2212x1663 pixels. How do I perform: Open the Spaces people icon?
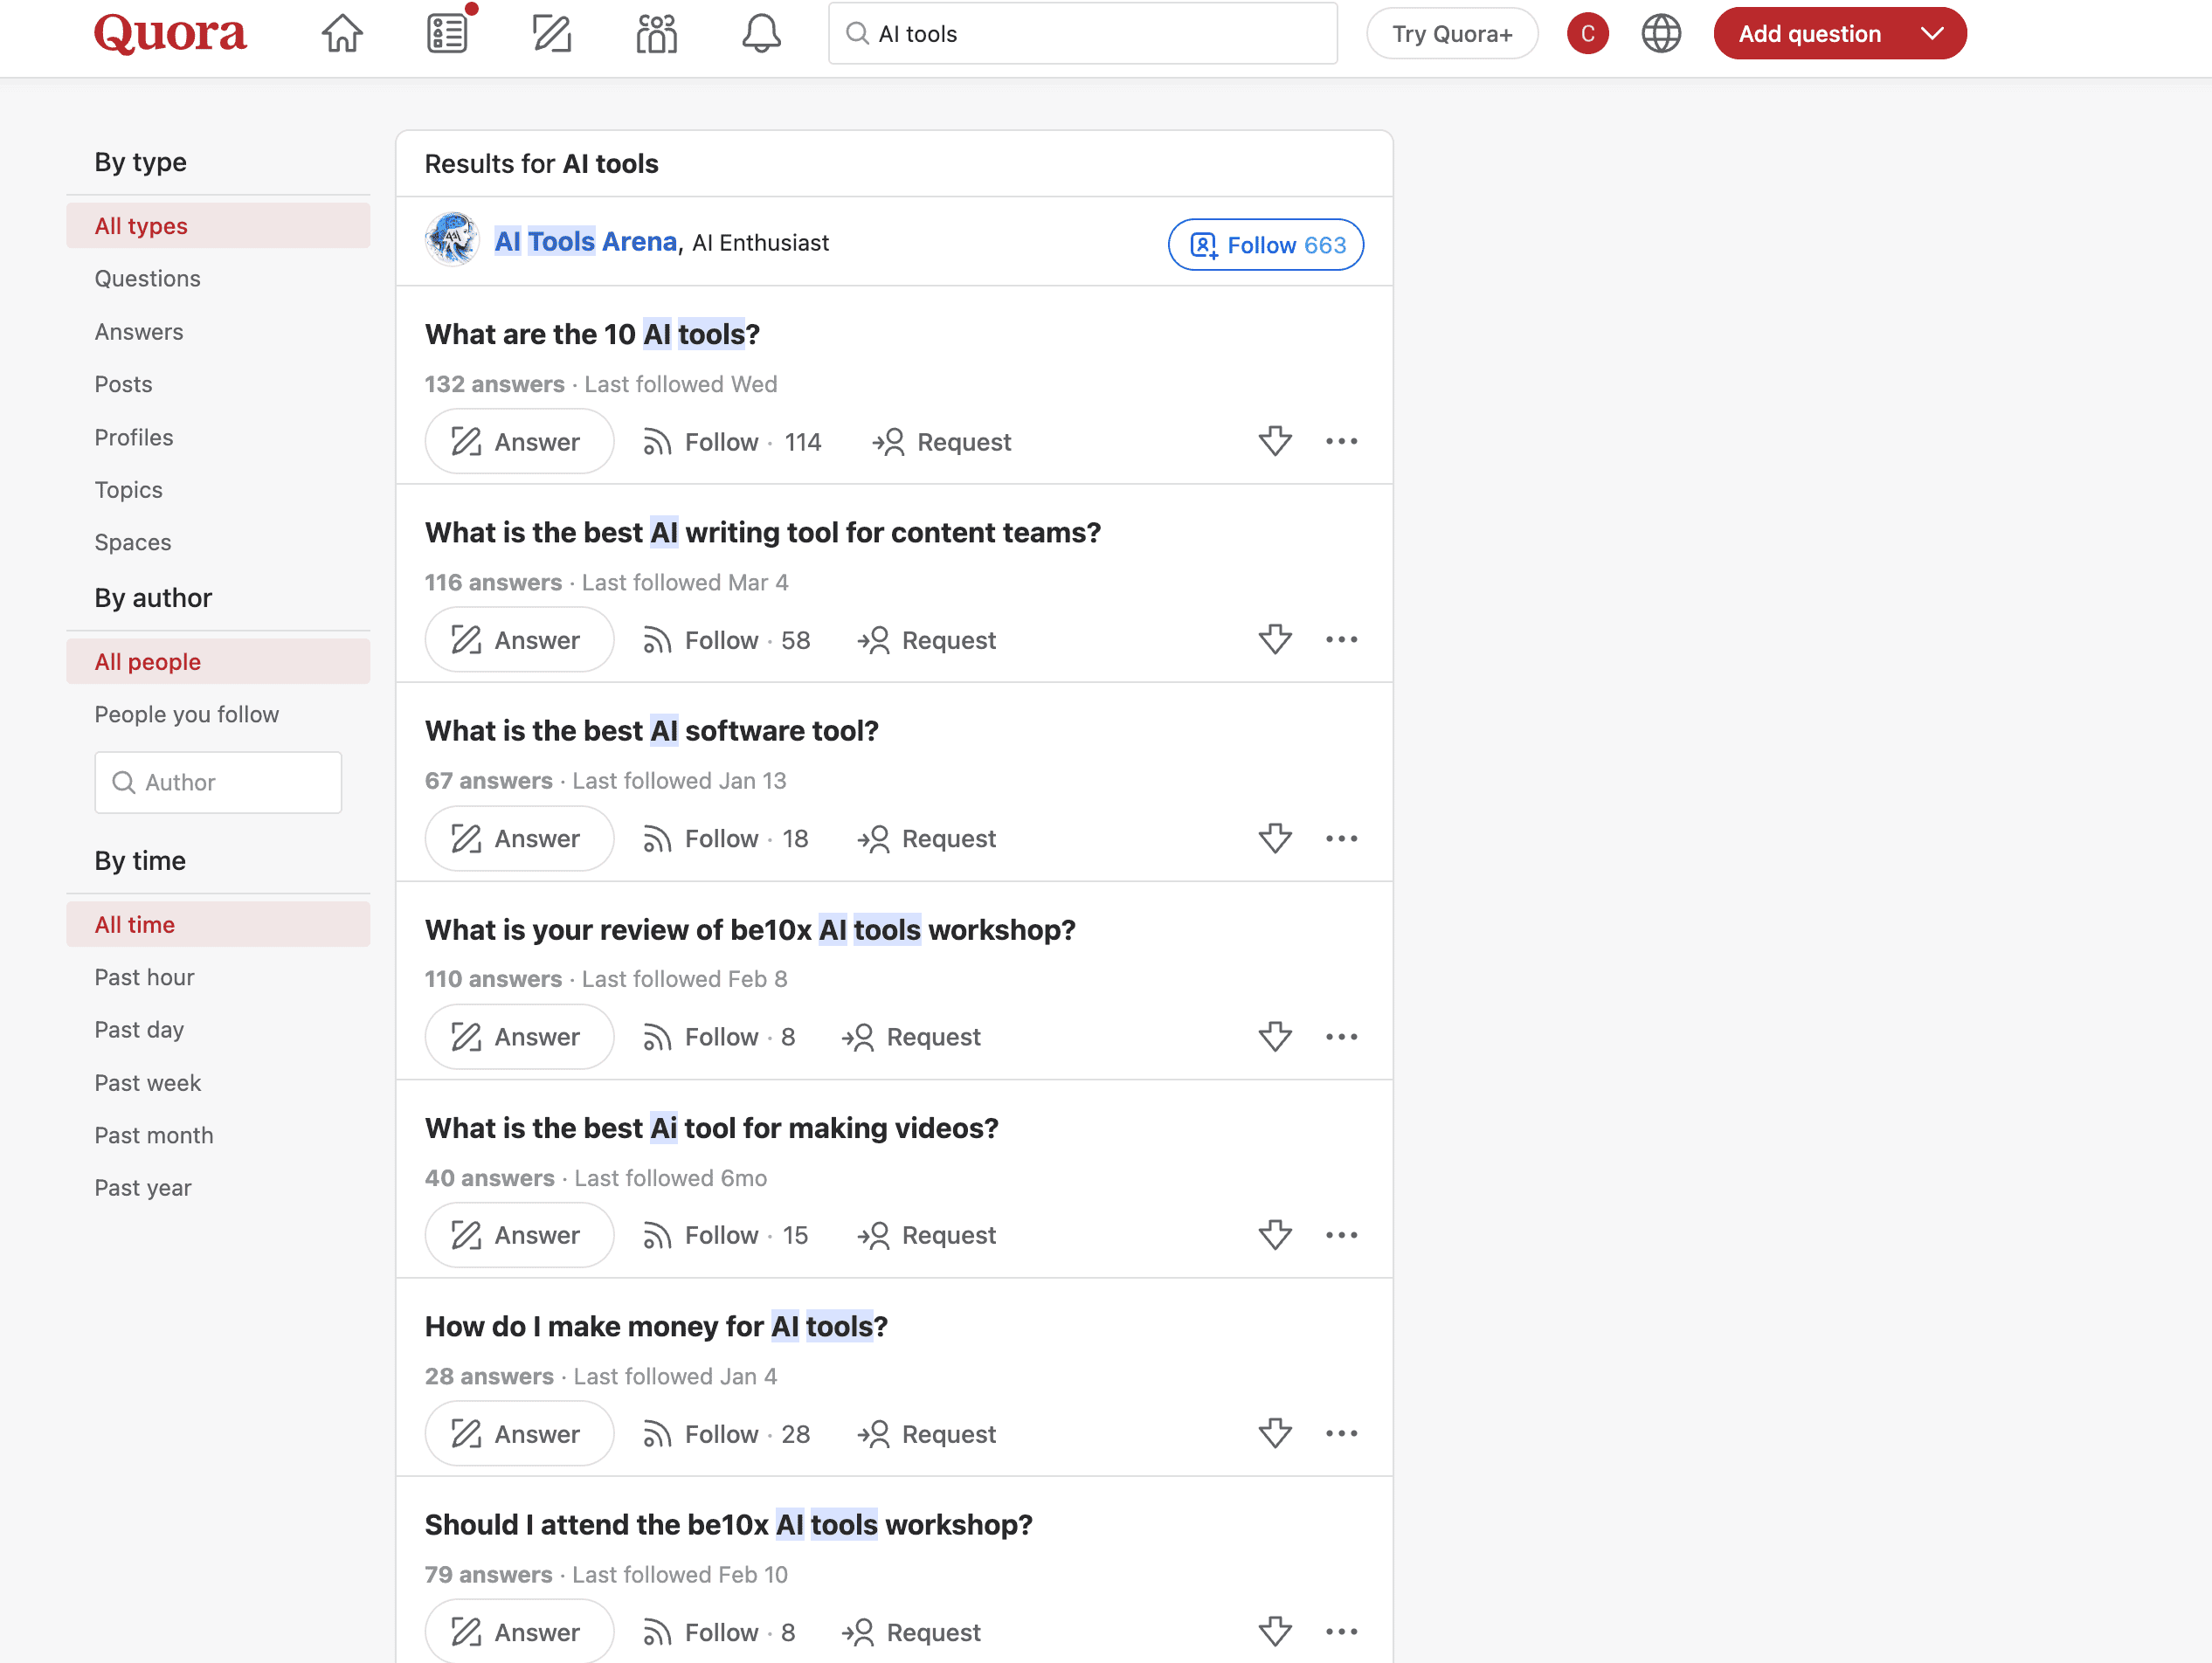656,34
